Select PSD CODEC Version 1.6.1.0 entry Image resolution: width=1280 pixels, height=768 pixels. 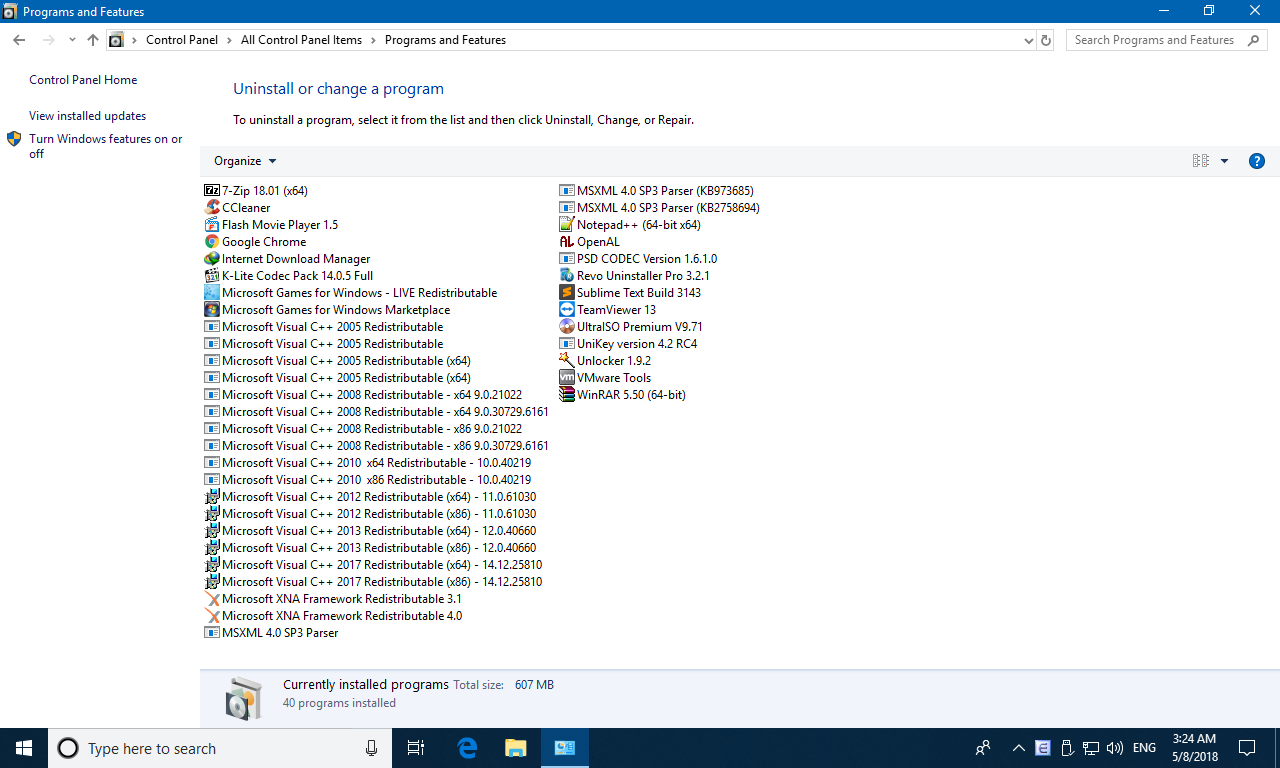(638, 258)
